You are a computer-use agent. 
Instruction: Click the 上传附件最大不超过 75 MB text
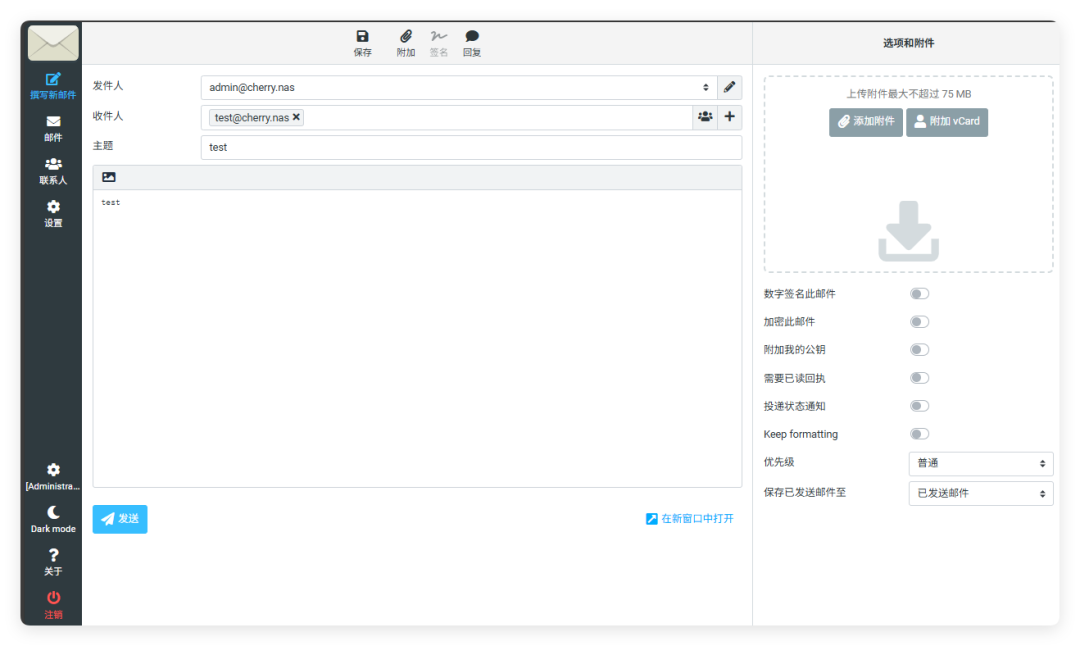point(908,94)
